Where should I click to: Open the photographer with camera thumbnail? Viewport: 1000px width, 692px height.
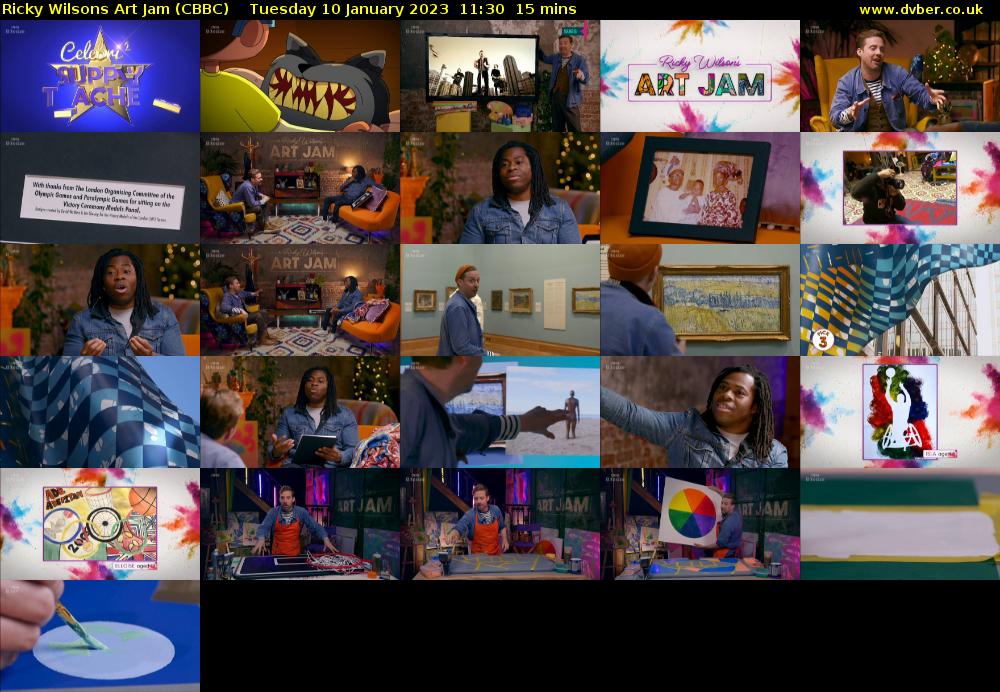(900, 188)
